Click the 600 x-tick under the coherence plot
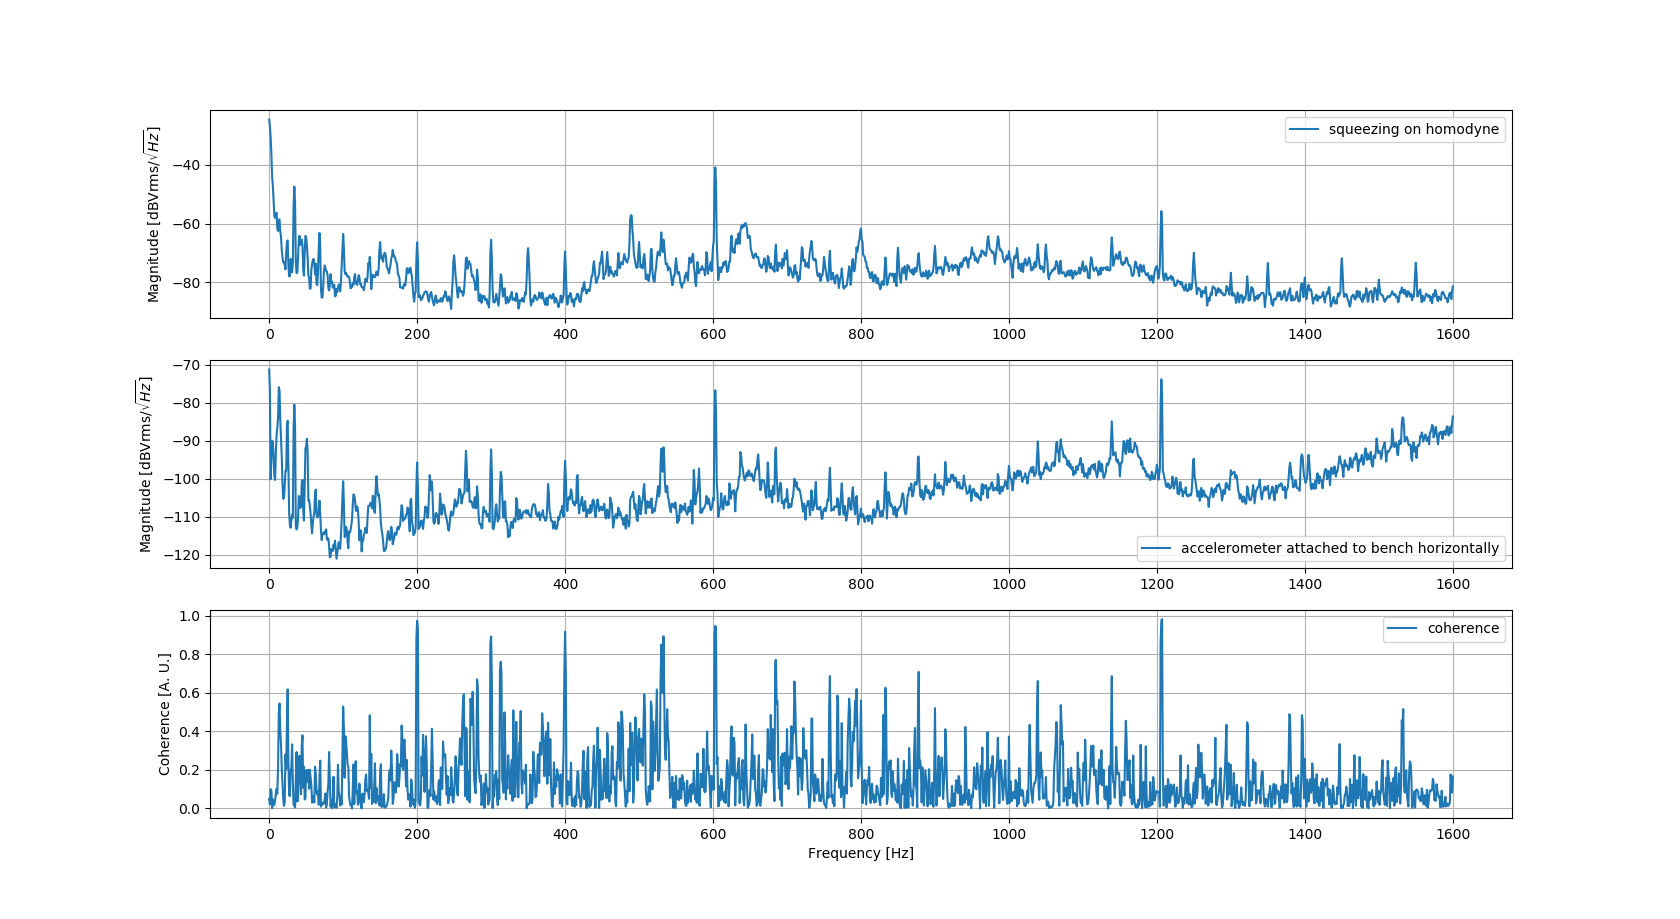Screen dimensions: 1680x919 pos(713,834)
